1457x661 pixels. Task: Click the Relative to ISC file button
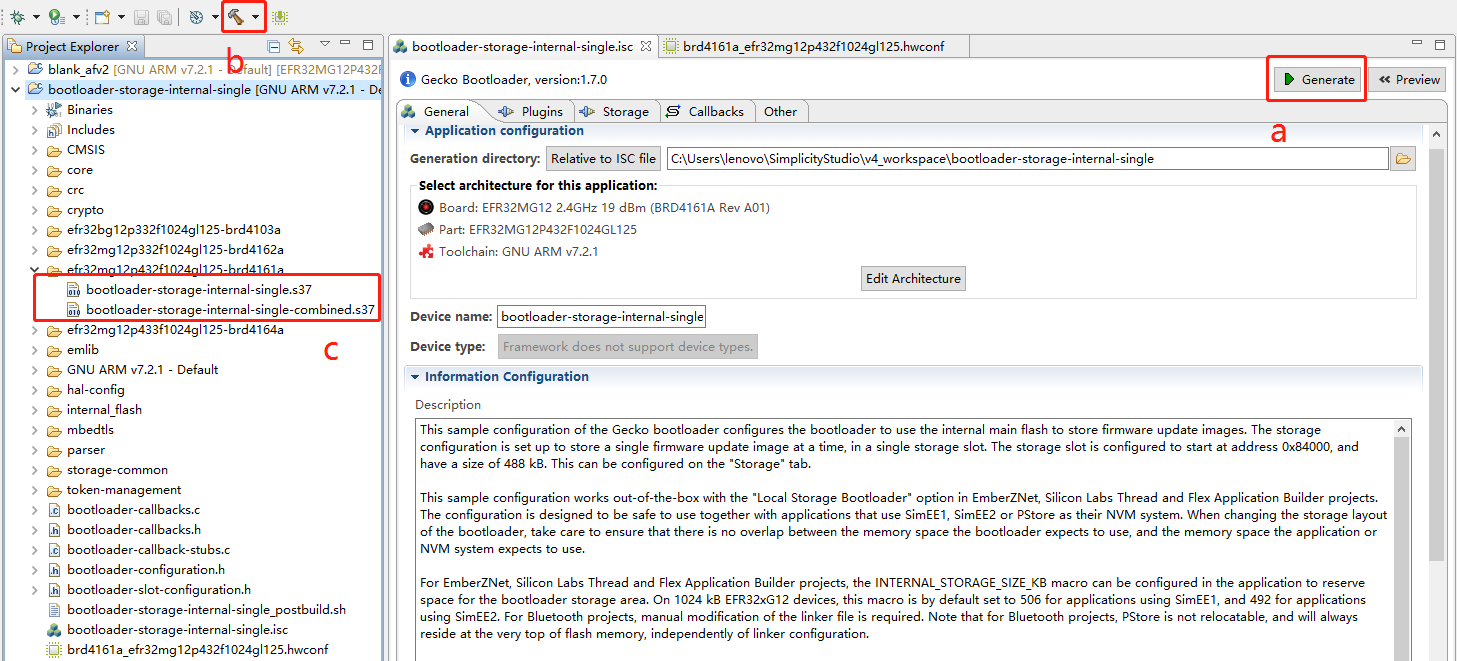click(604, 158)
